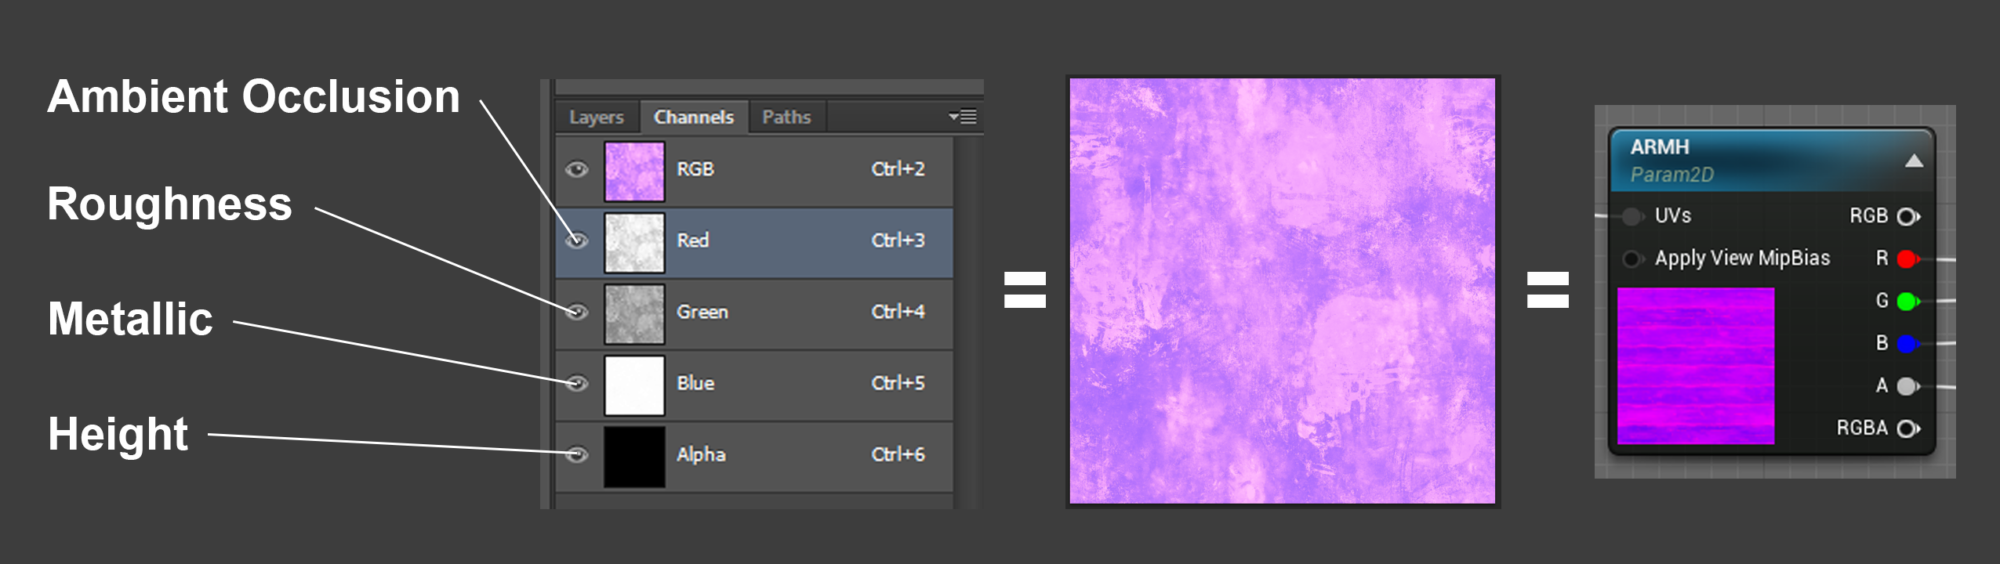Click the grey A output pin
The image size is (2000, 564).
(x=1907, y=386)
